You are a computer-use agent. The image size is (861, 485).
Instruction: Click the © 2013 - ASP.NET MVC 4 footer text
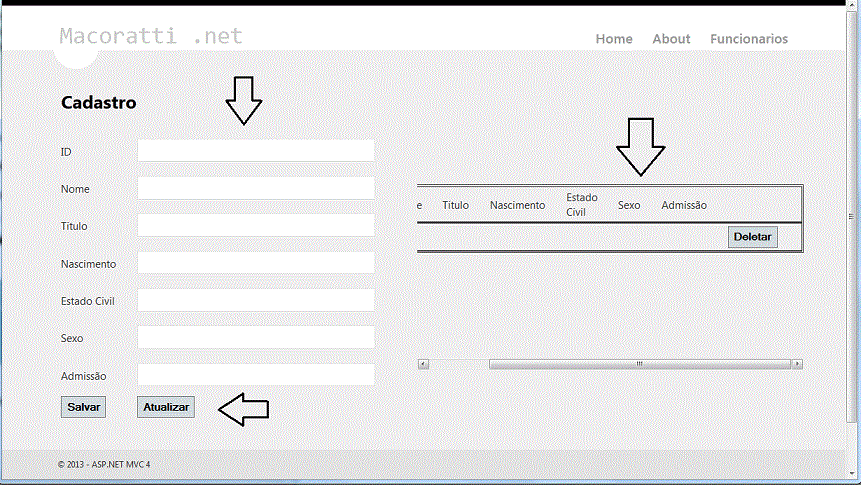(x=104, y=464)
